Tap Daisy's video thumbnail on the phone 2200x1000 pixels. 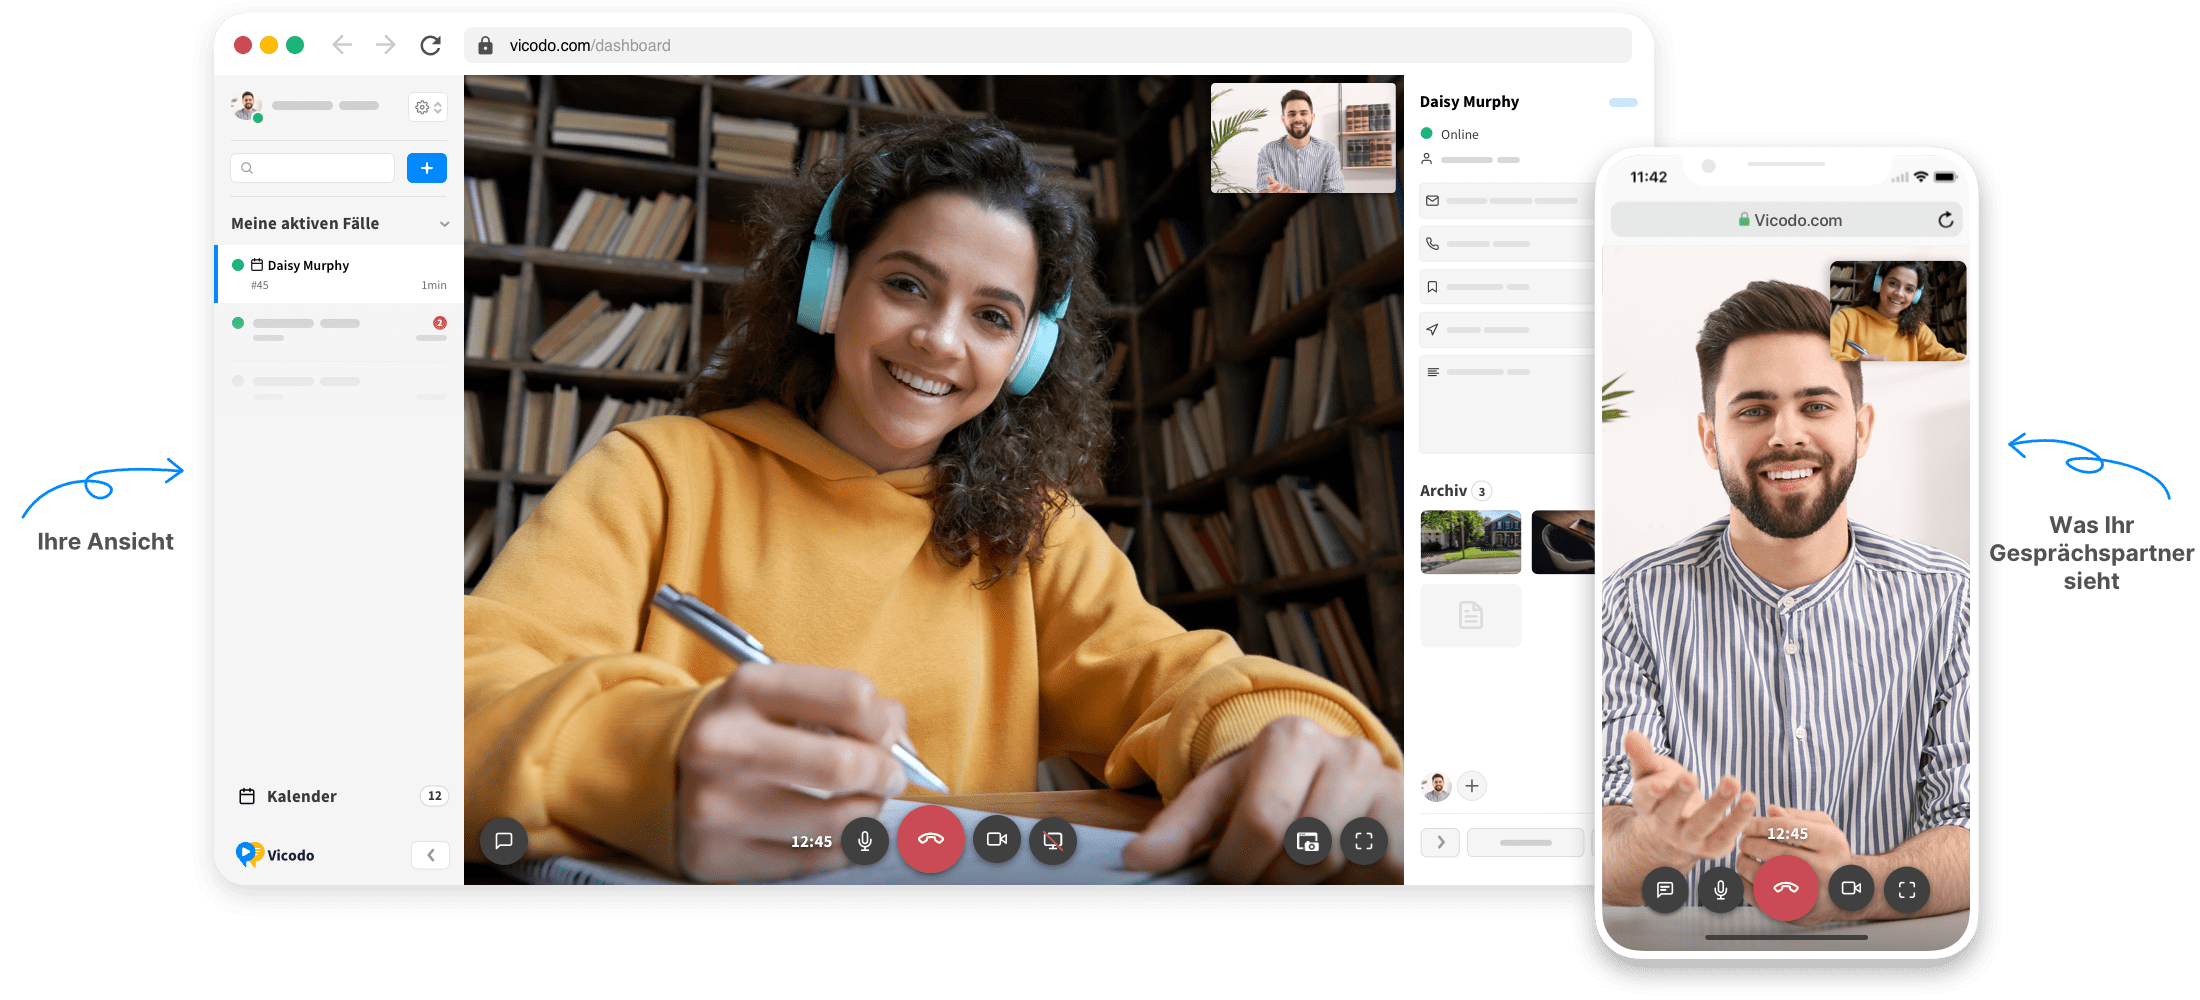[1898, 311]
